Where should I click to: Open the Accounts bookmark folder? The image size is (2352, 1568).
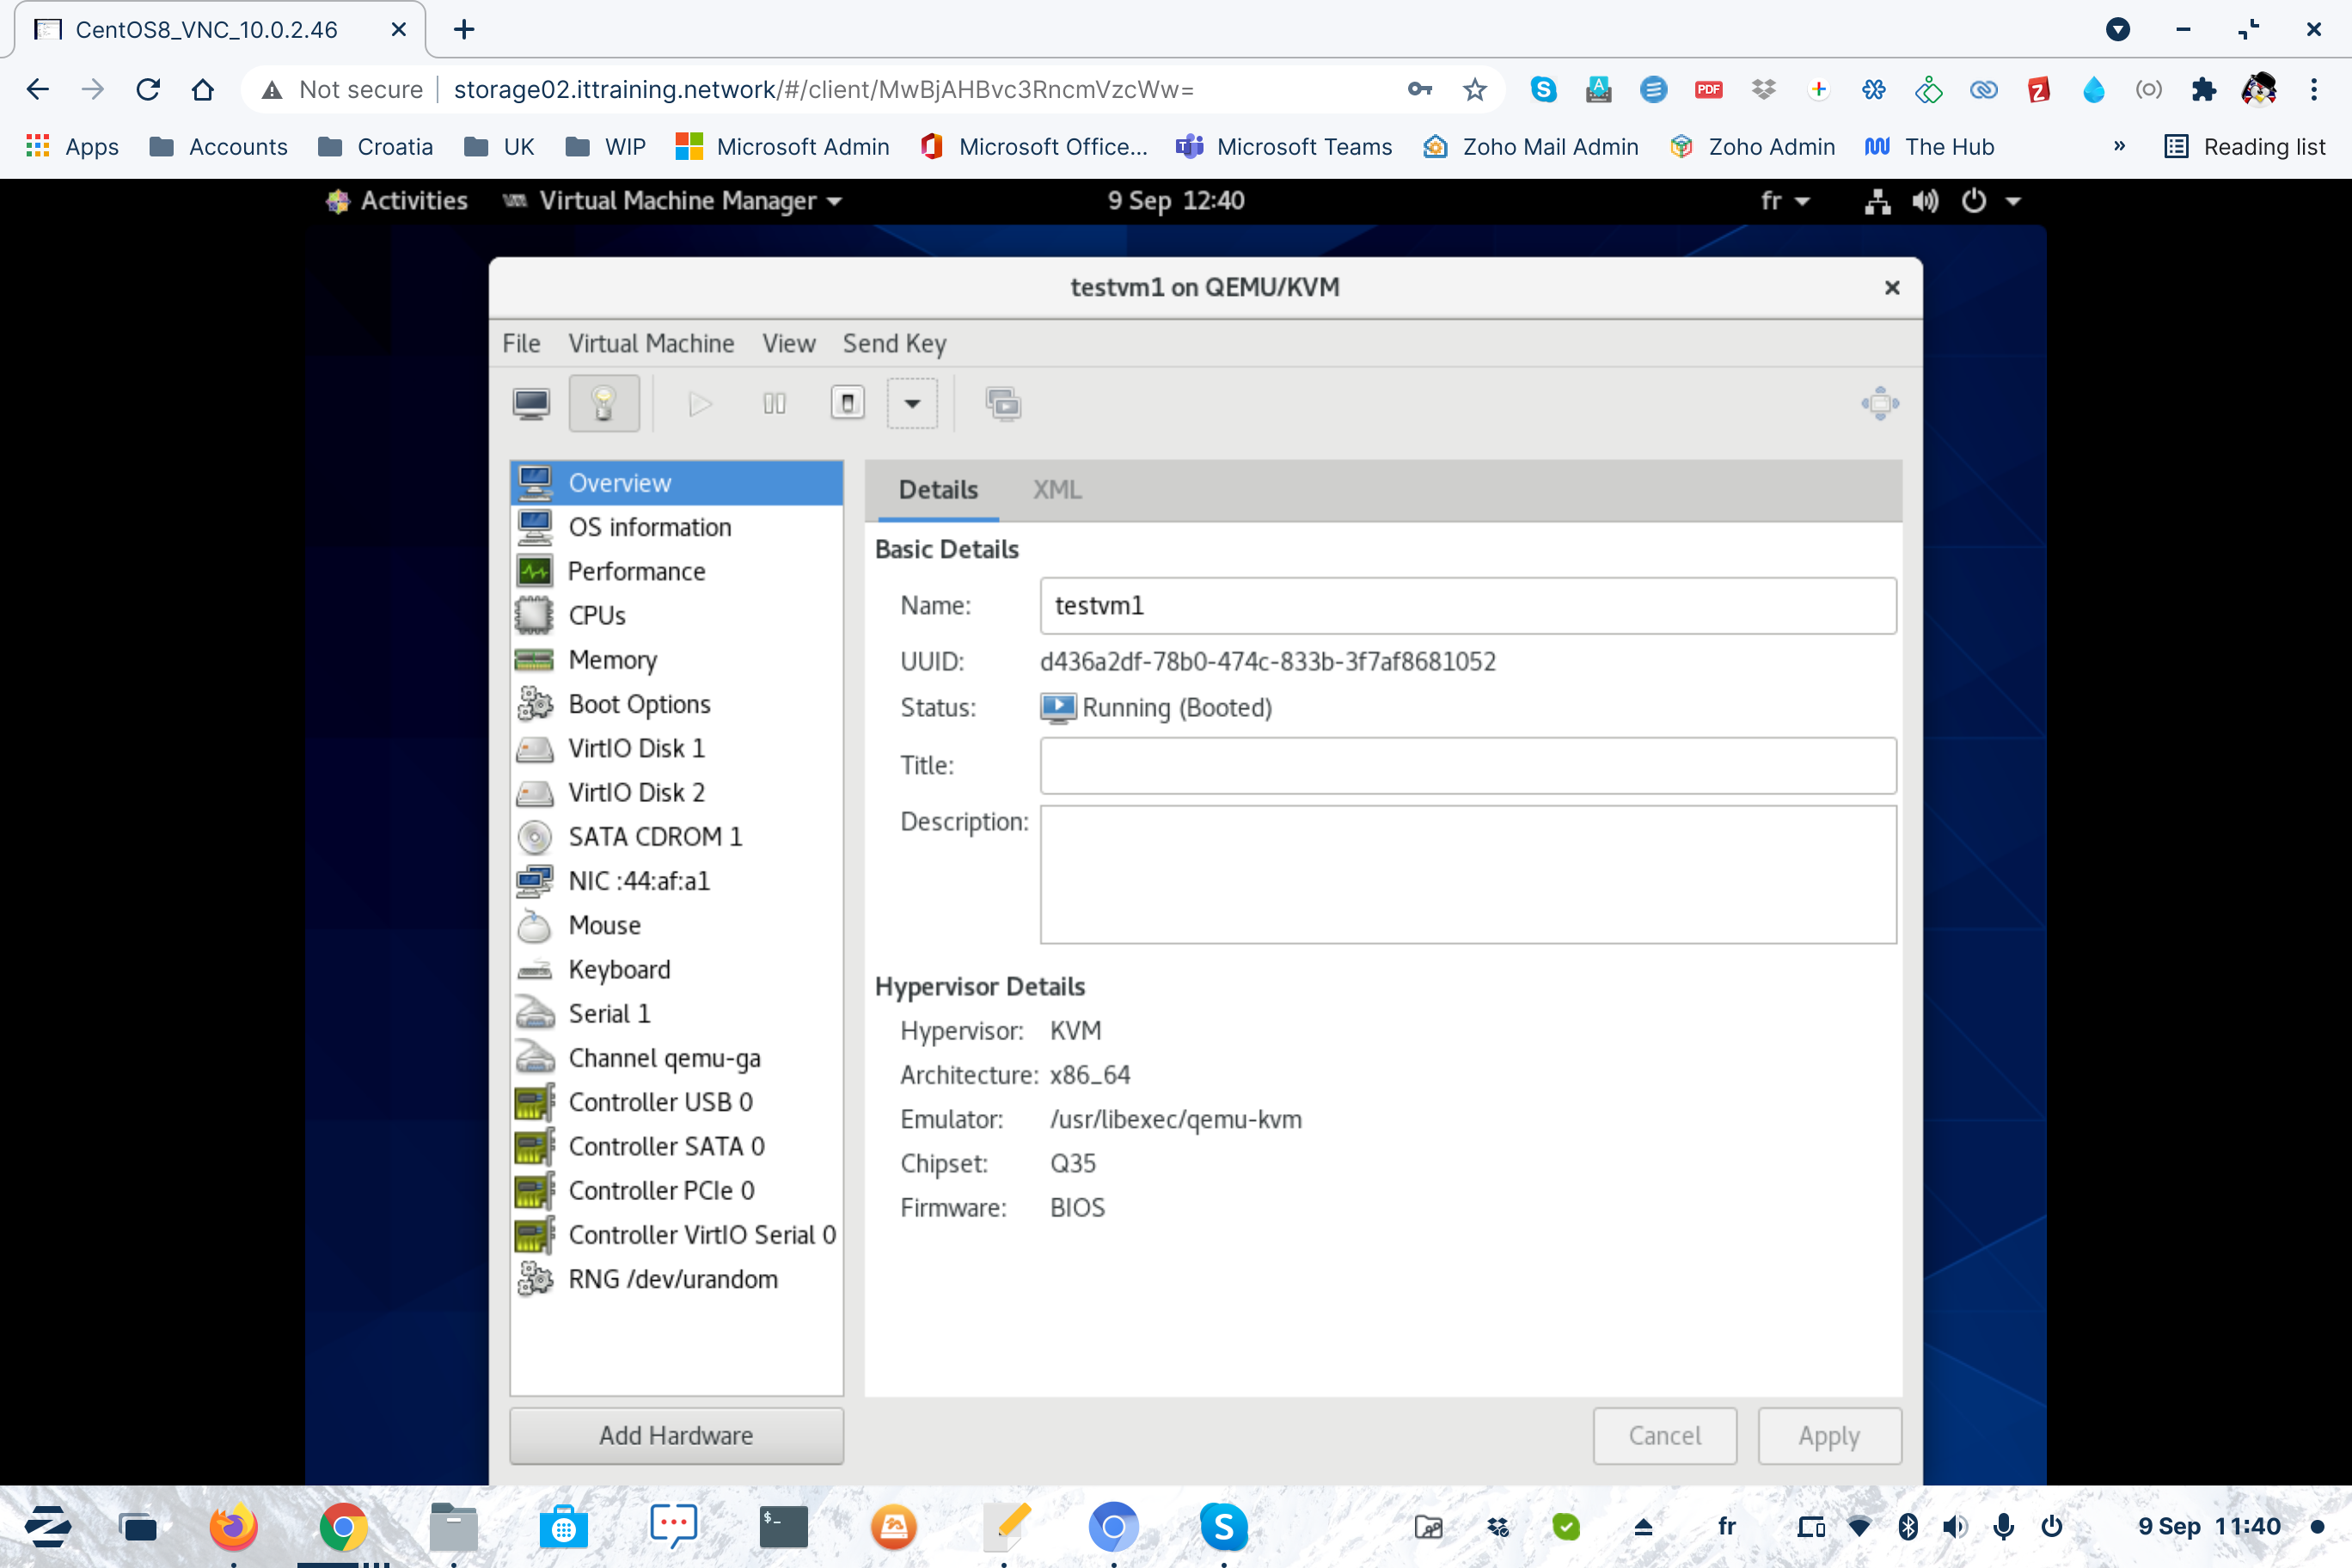(x=218, y=147)
